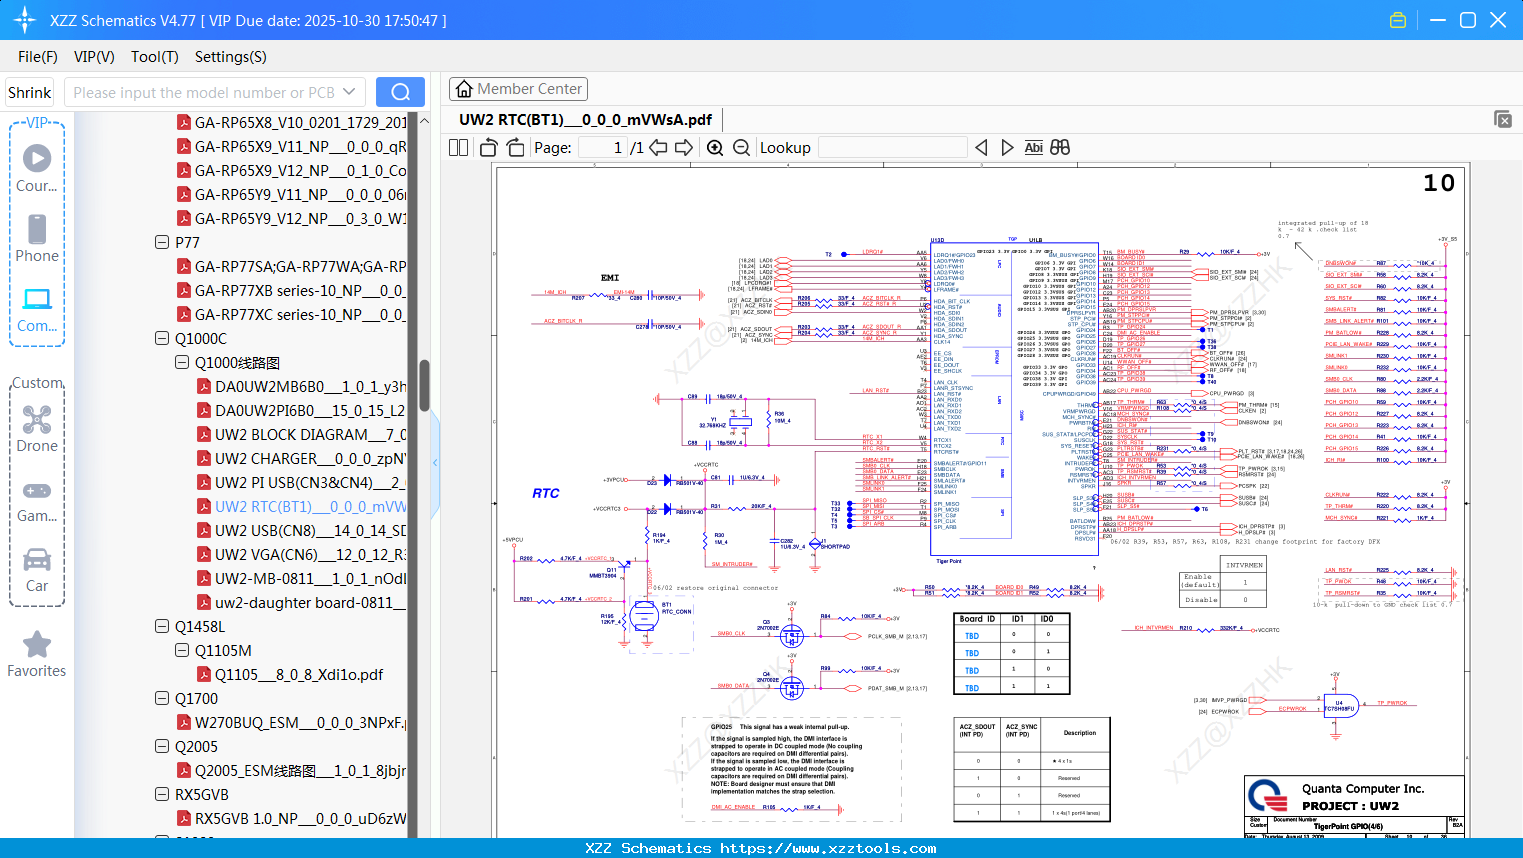Image resolution: width=1523 pixels, height=858 pixels.
Task: Toggle the two-page view layout icon
Action: point(459,148)
